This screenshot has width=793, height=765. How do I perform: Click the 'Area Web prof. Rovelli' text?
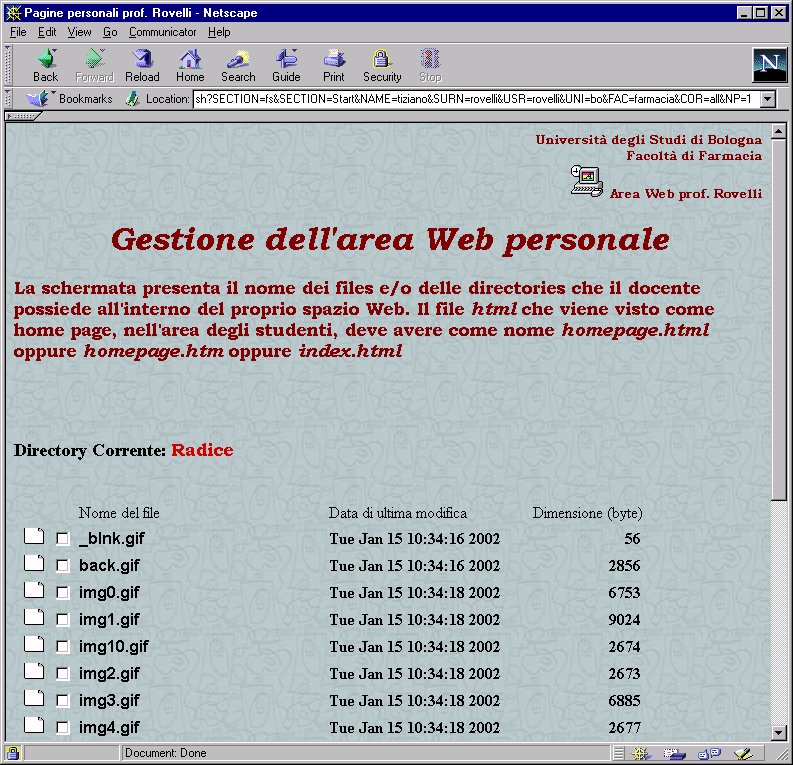(x=686, y=194)
